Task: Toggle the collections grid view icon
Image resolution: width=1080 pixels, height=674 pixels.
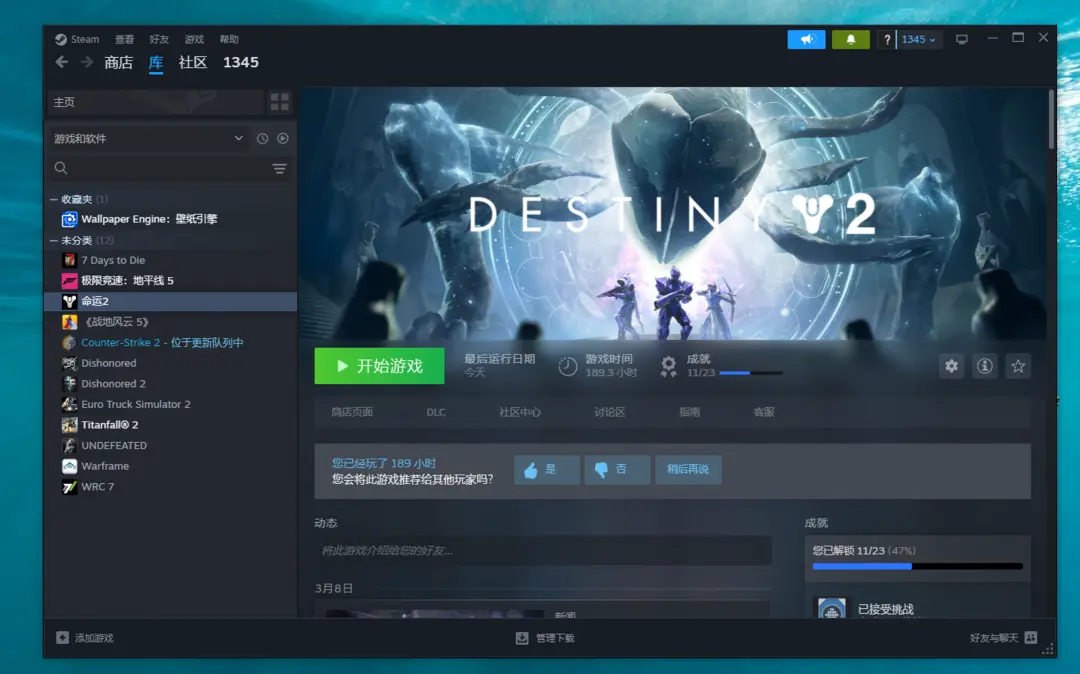Action: [x=280, y=102]
